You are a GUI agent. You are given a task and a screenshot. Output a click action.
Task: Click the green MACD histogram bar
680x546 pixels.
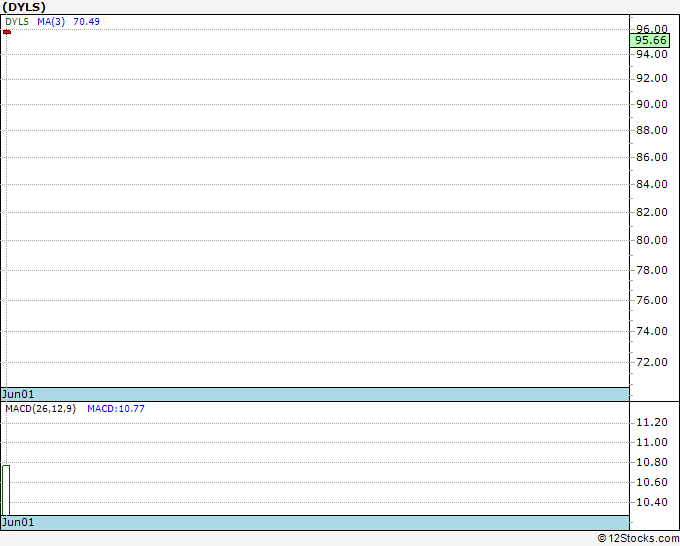pyautogui.click(x=6, y=490)
